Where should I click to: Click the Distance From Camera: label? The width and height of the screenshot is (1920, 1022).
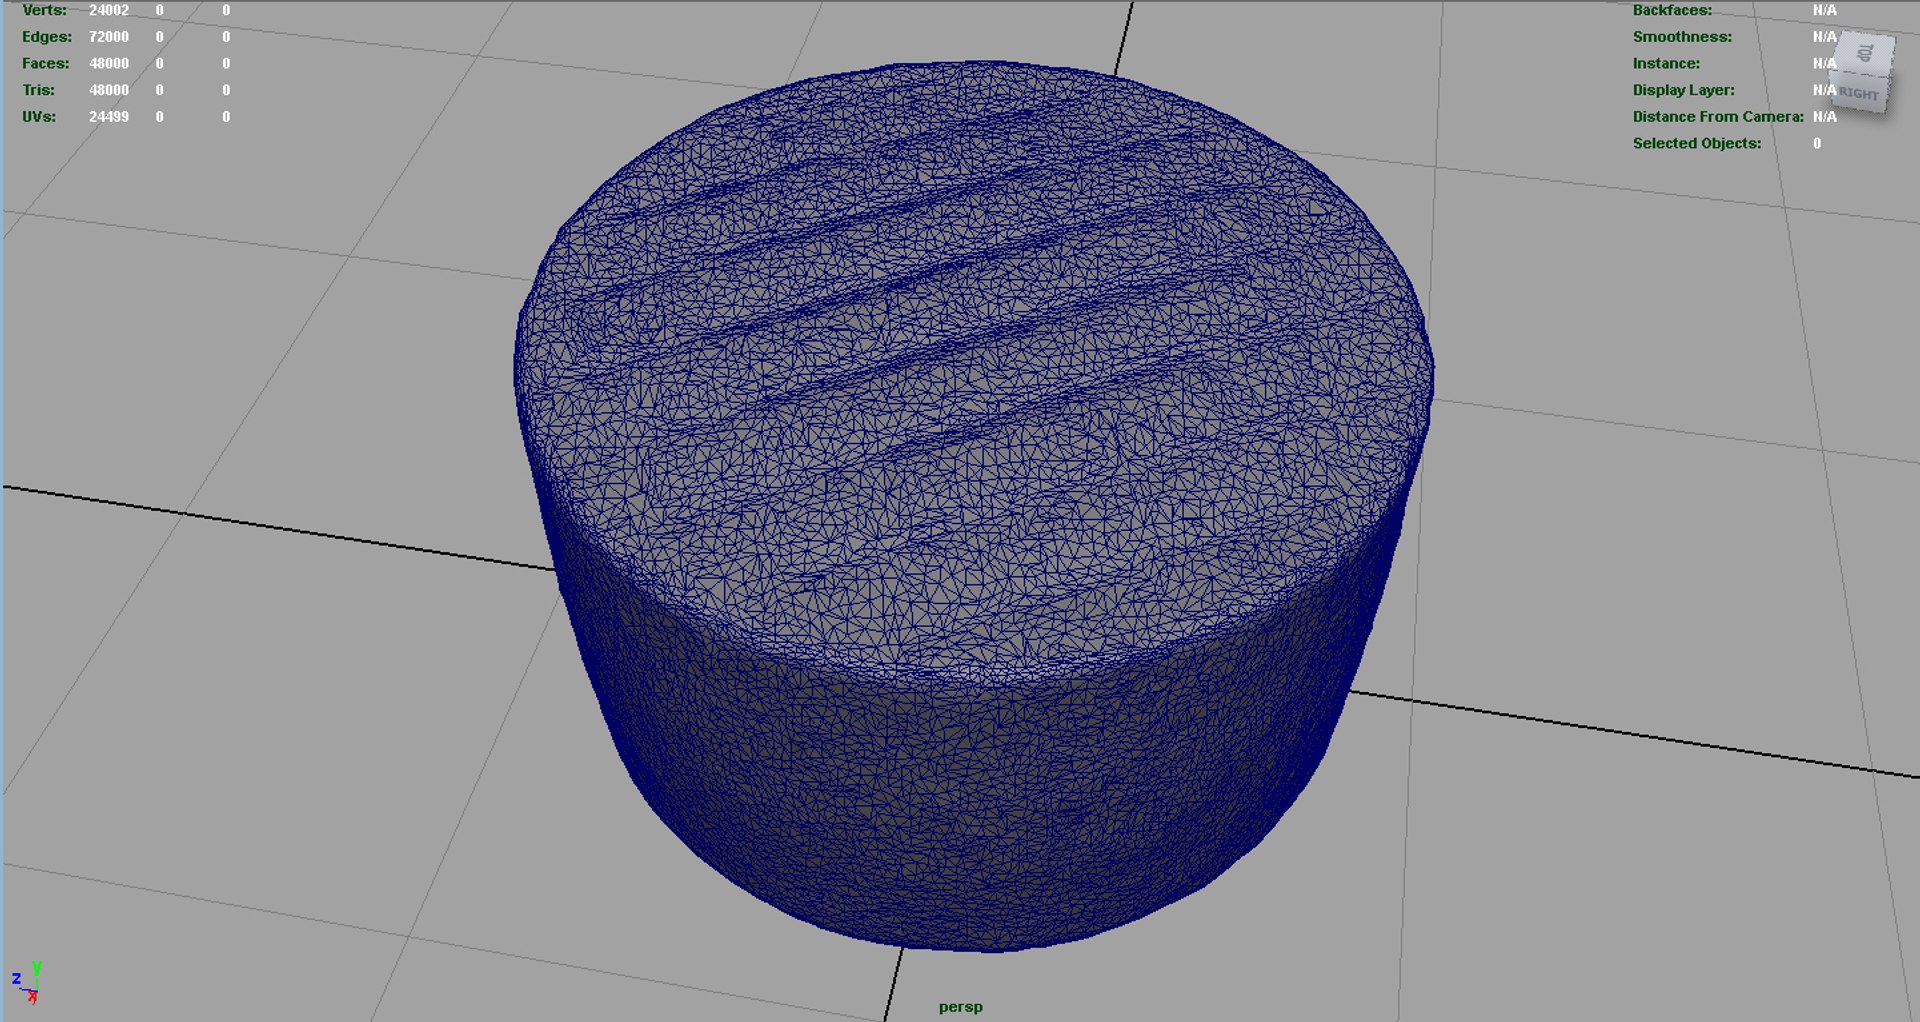(1718, 117)
